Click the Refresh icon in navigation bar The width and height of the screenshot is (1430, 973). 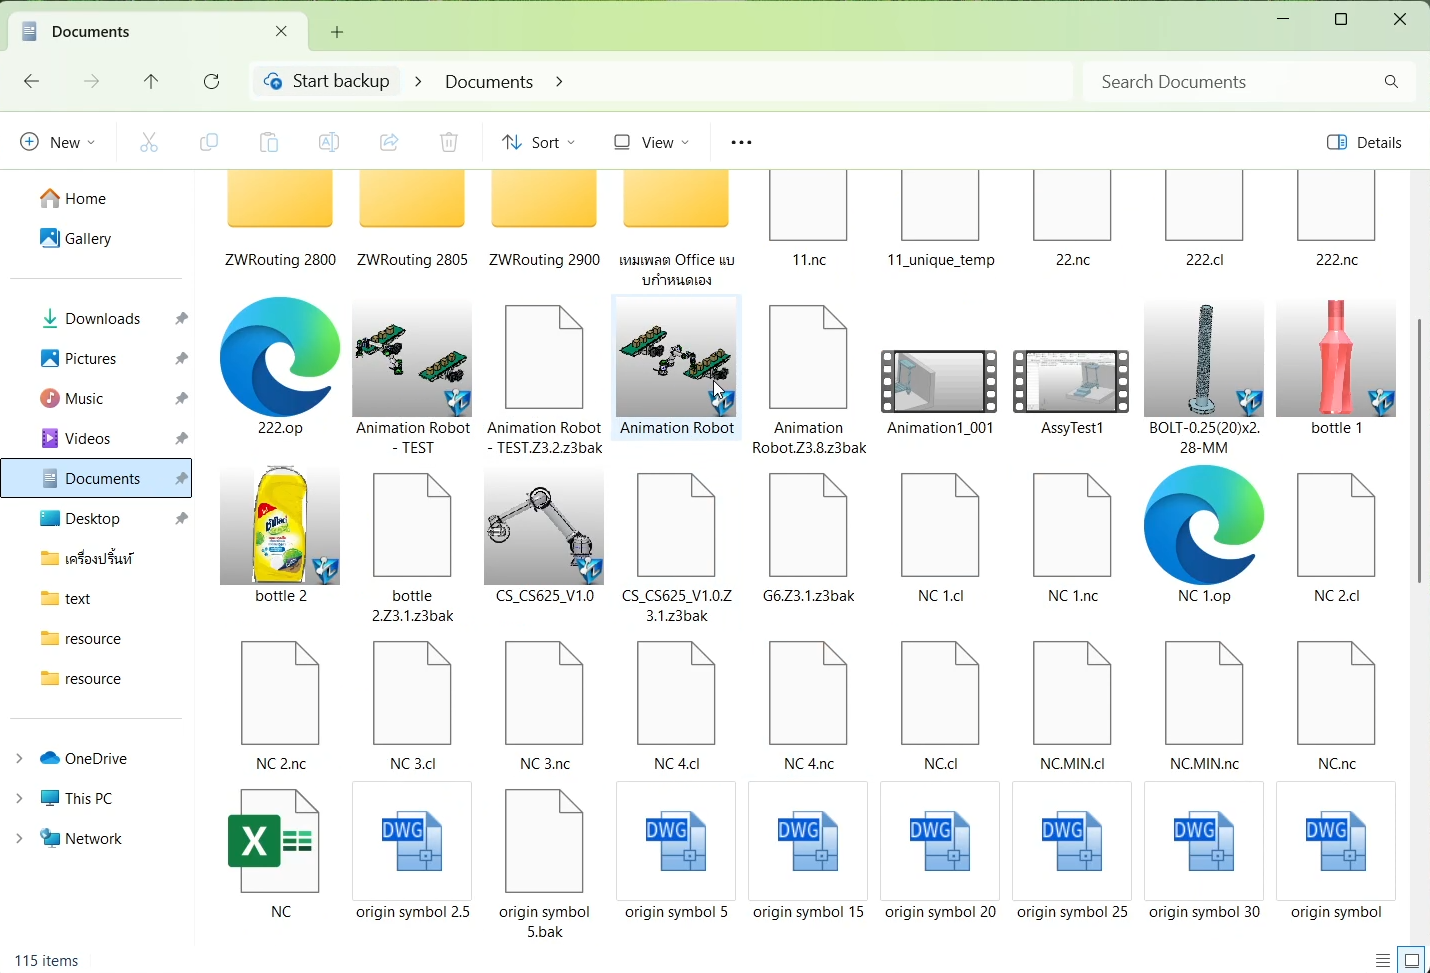[212, 82]
